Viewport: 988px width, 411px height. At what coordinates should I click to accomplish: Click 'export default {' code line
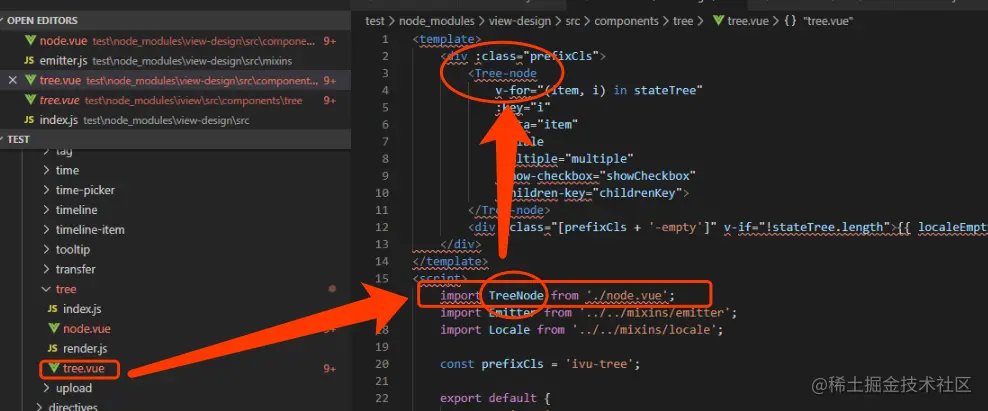click(x=495, y=398)
